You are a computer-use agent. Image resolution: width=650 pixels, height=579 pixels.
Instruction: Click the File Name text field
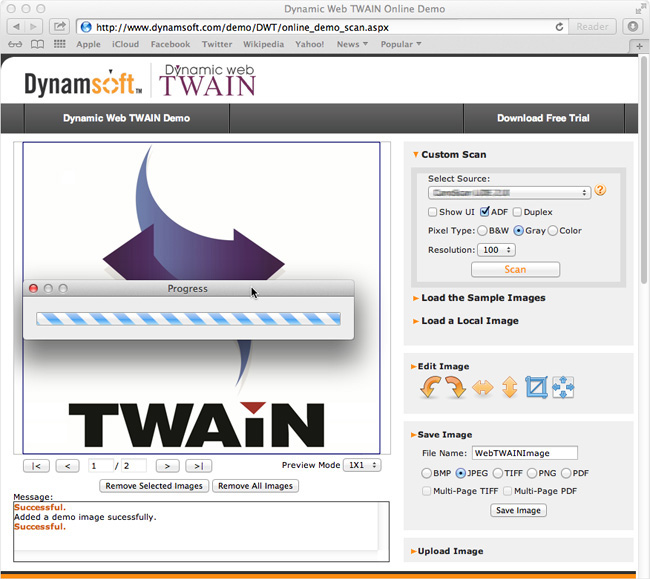[524, 453]
